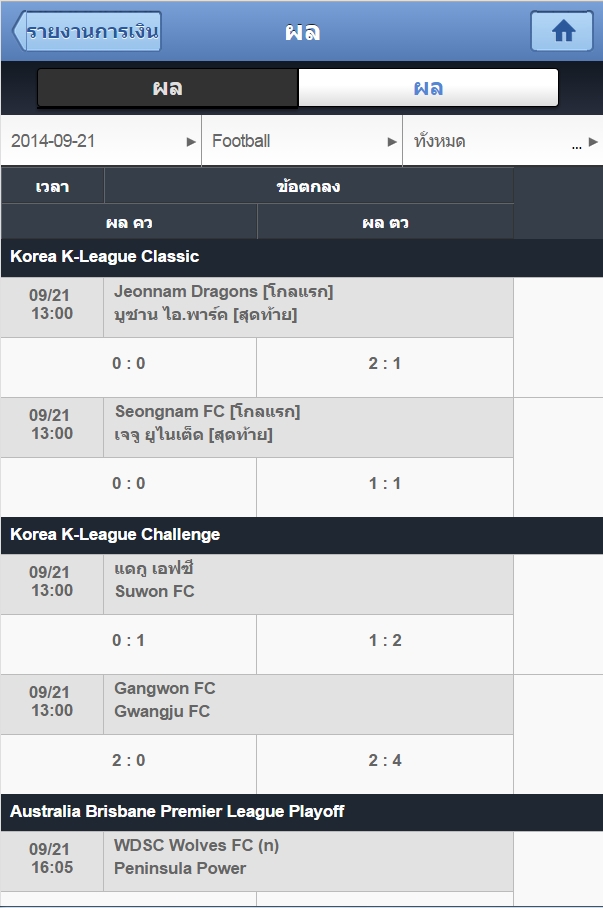Select the Jeonnam Dragons match row
The image size is (603, 908).
click(x=257, y=307)
